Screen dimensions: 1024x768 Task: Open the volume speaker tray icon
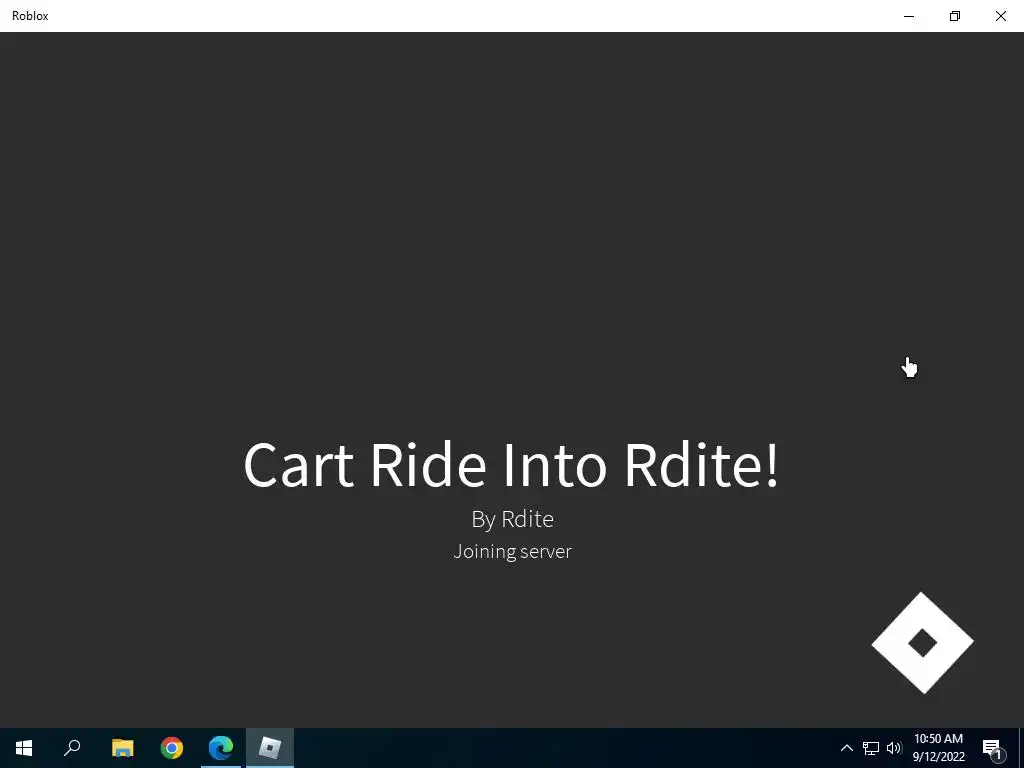[x=894, y=748]
